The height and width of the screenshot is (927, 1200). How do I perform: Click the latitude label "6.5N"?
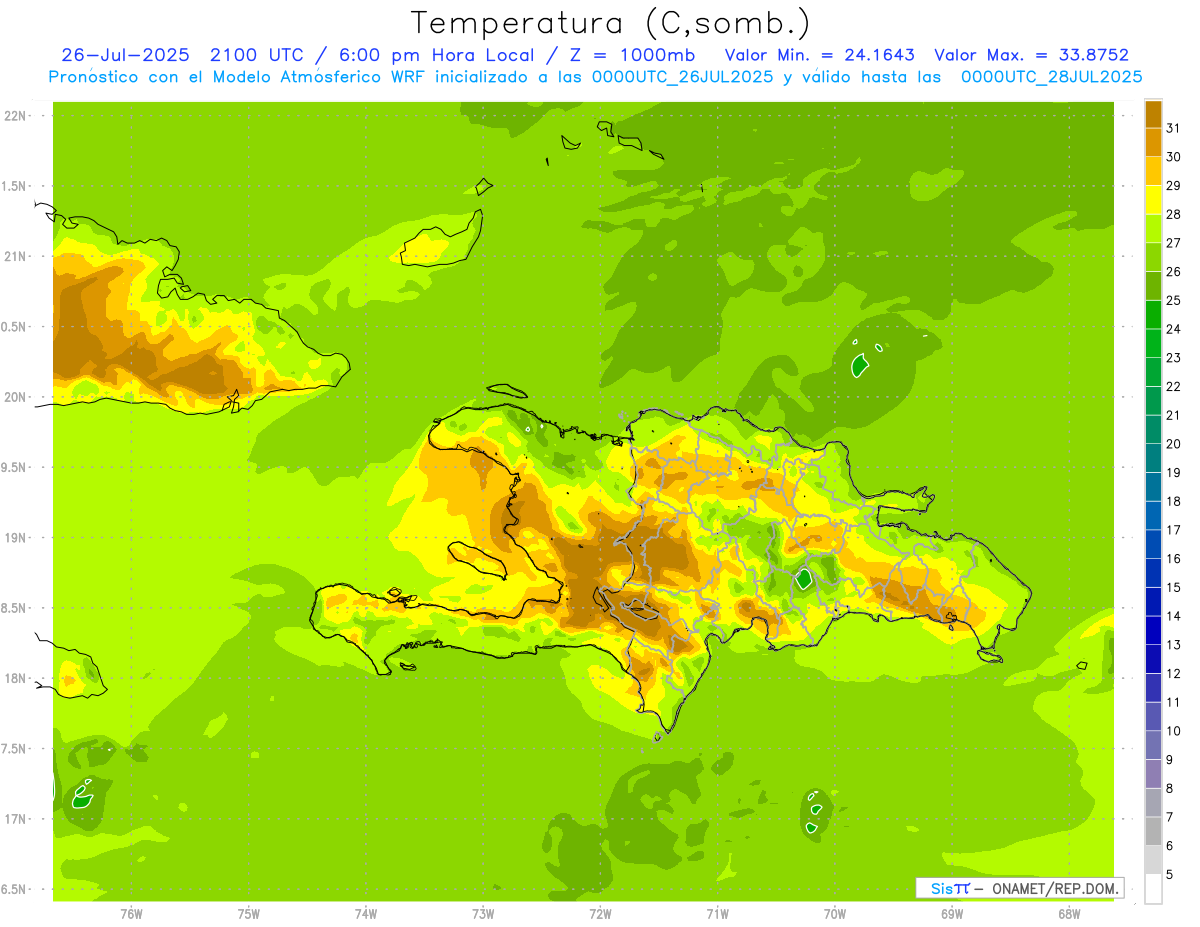[14, 889]
